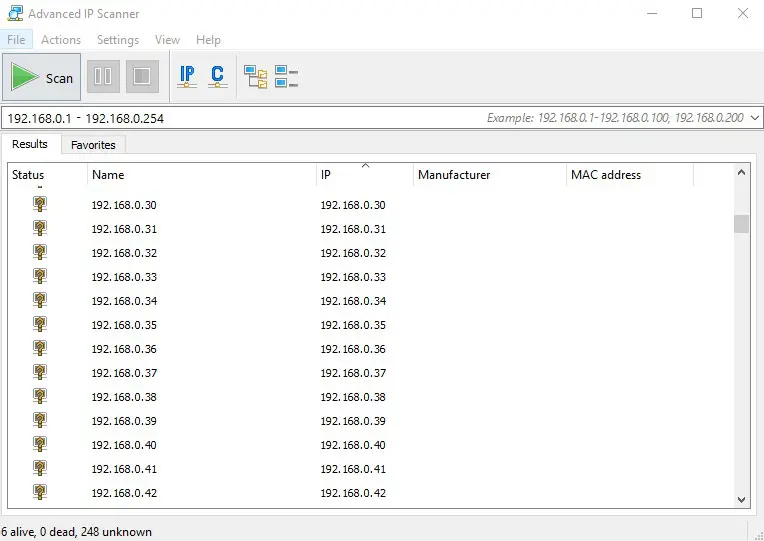
Task: Sort by the Manufacturer column header
Action: pos(489,175)
